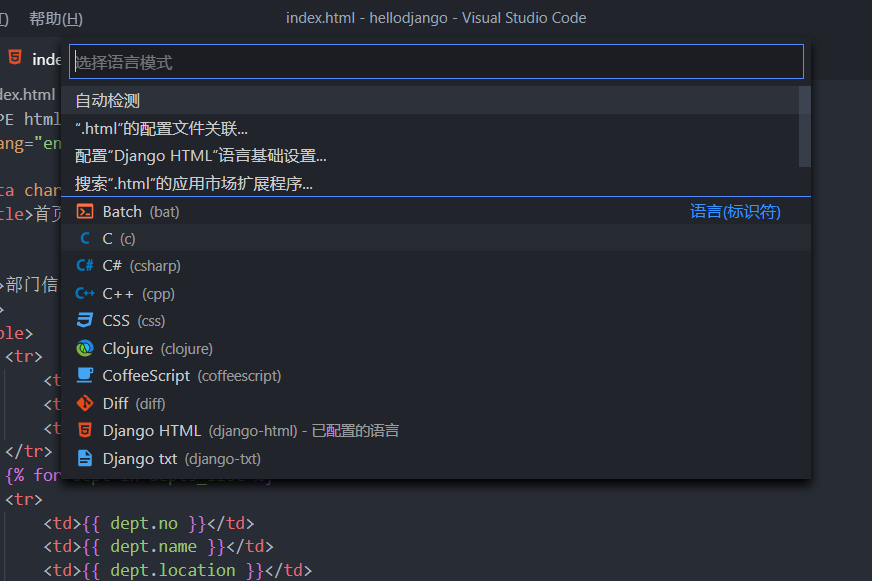The image size is (872, 581).
Task: Select C# (csharp) language mode
Action: (x=436, y=266)
